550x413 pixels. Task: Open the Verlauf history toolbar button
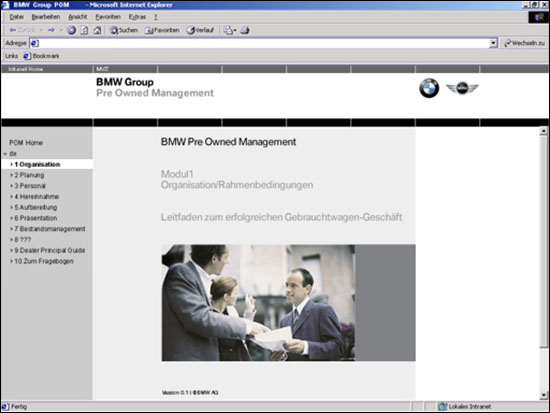(x=200, y=31)
